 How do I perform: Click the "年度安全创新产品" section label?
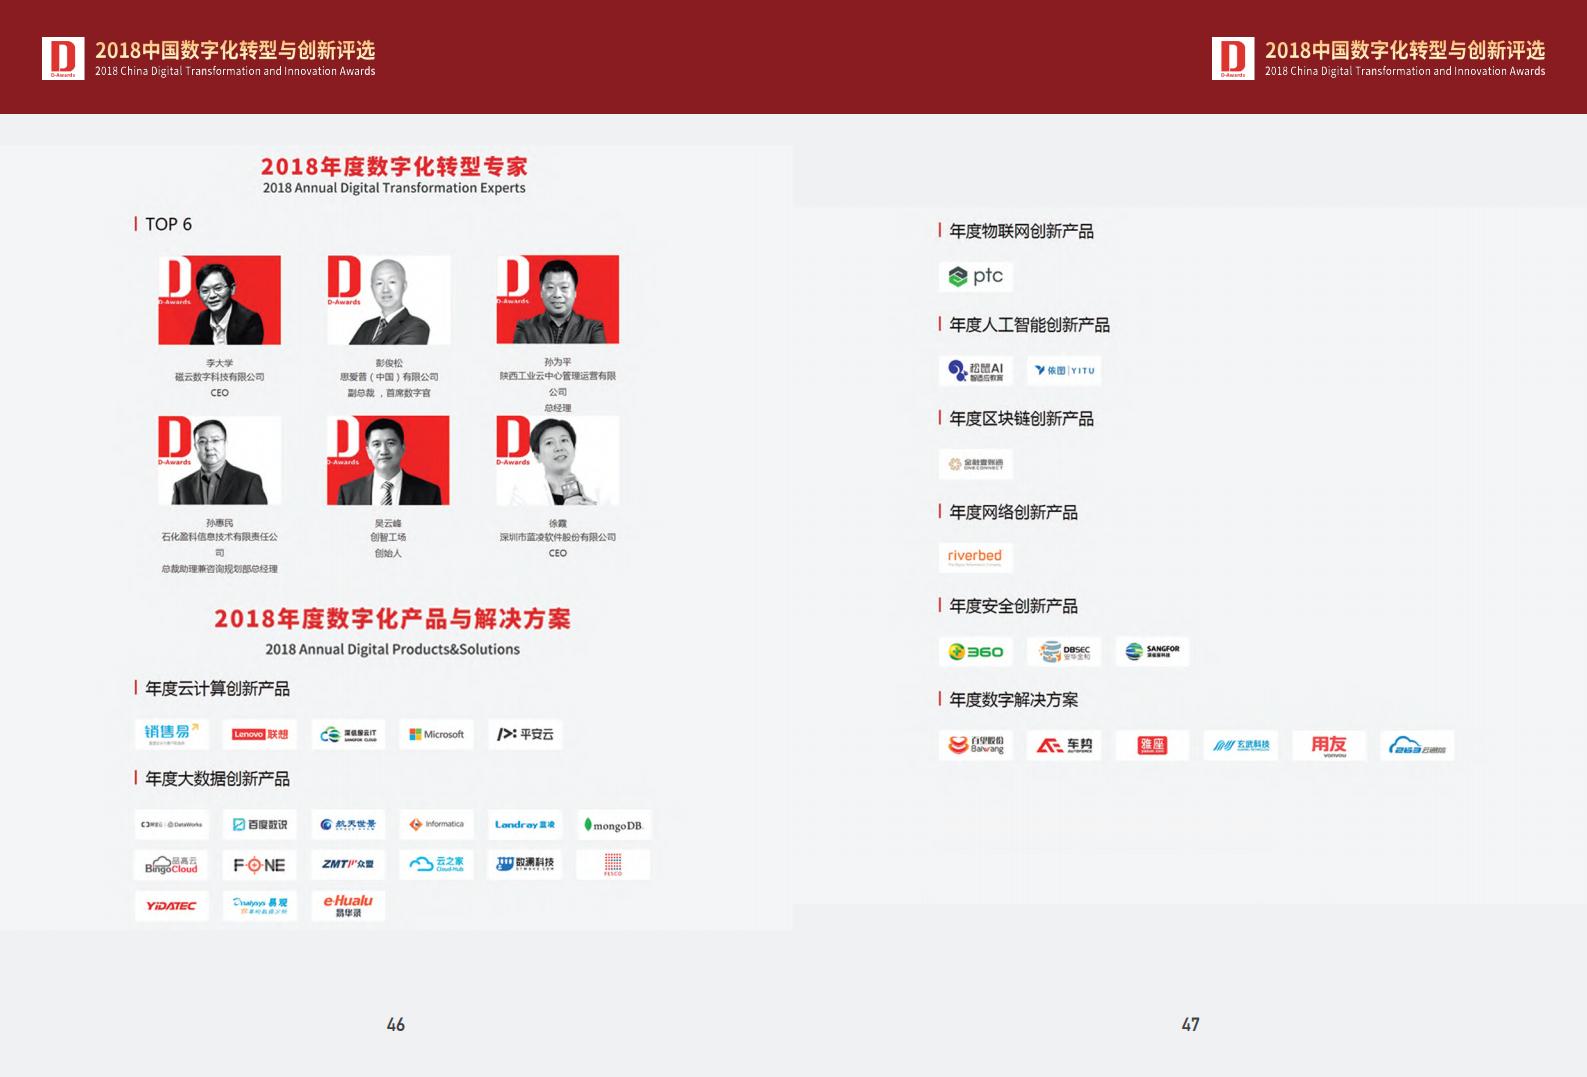[1013, 606]
